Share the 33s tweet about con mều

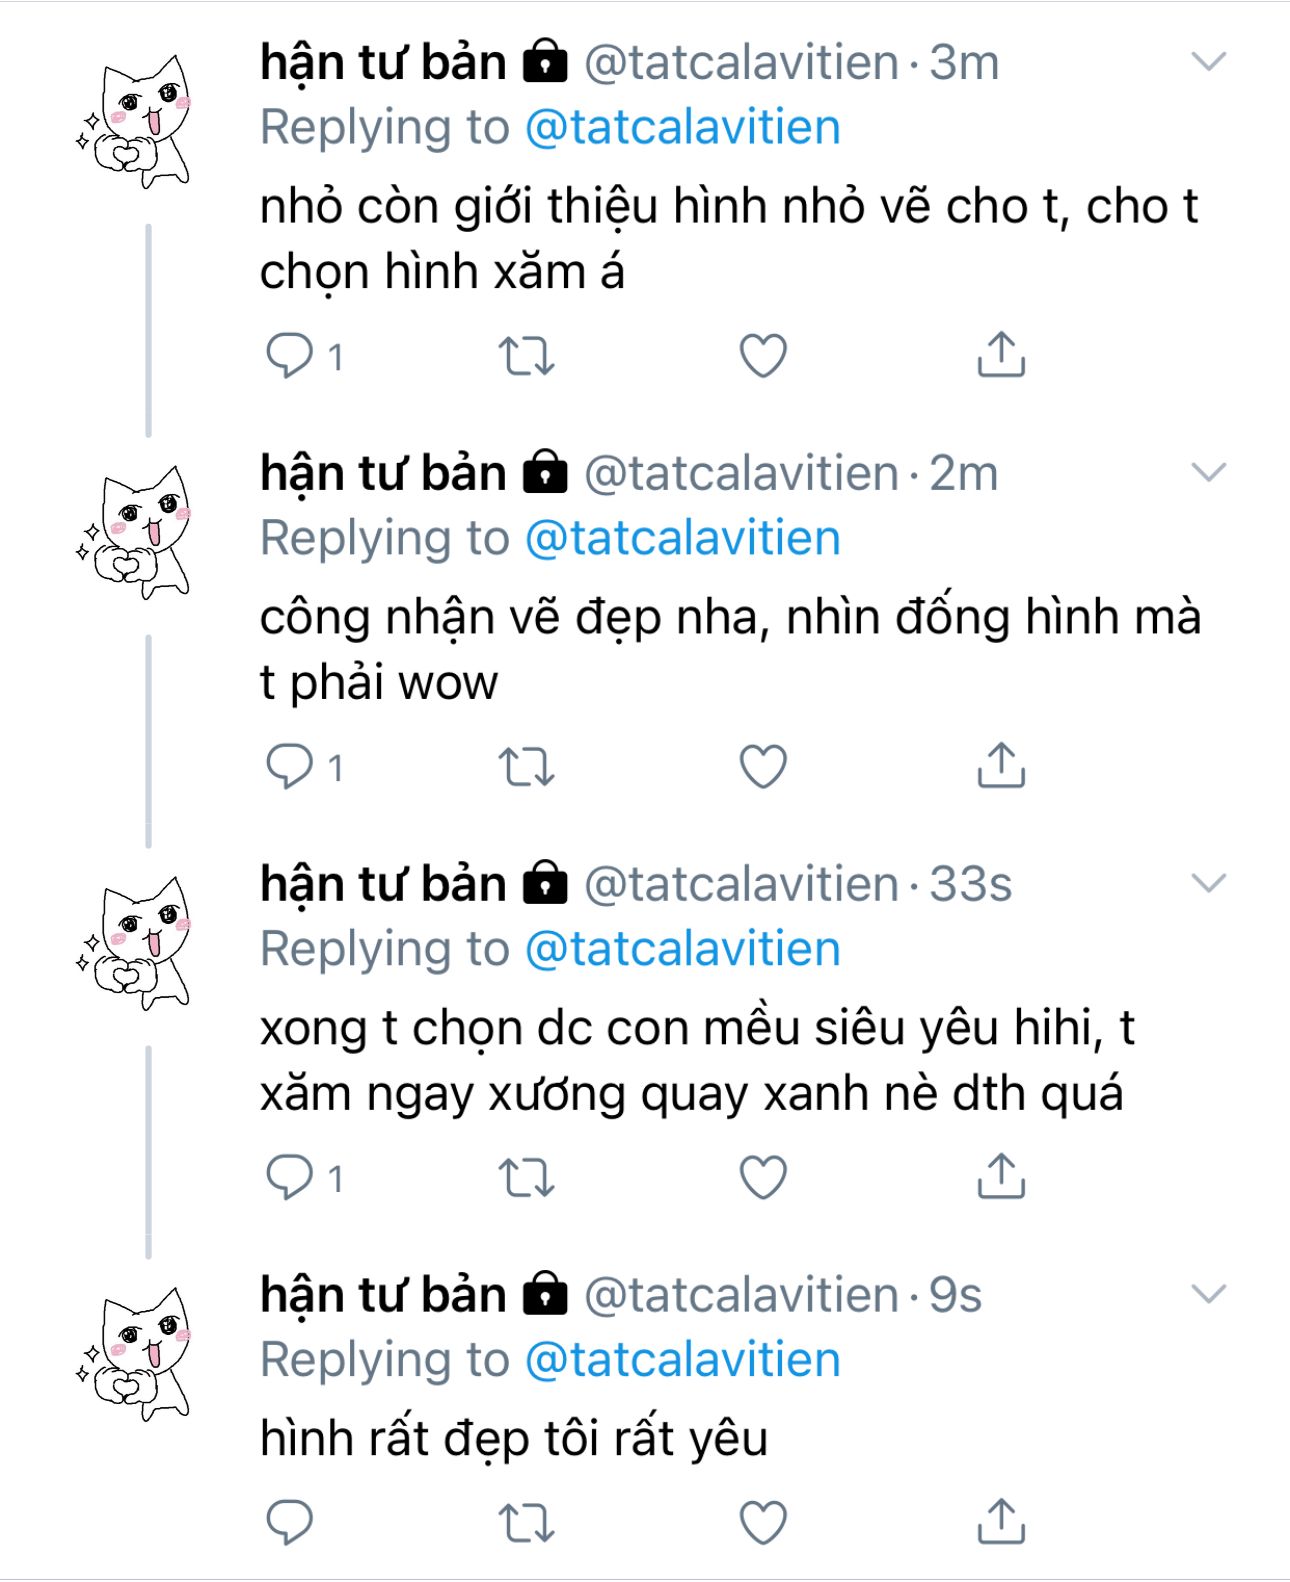(1001, 1176)
